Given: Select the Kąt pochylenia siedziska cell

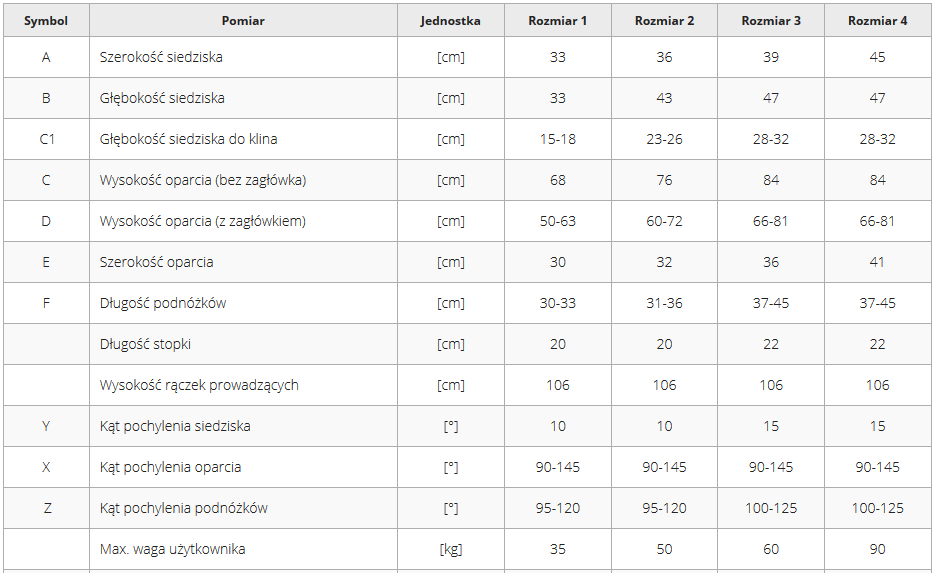Looking at the screenshot, I should tap(175, 426).
